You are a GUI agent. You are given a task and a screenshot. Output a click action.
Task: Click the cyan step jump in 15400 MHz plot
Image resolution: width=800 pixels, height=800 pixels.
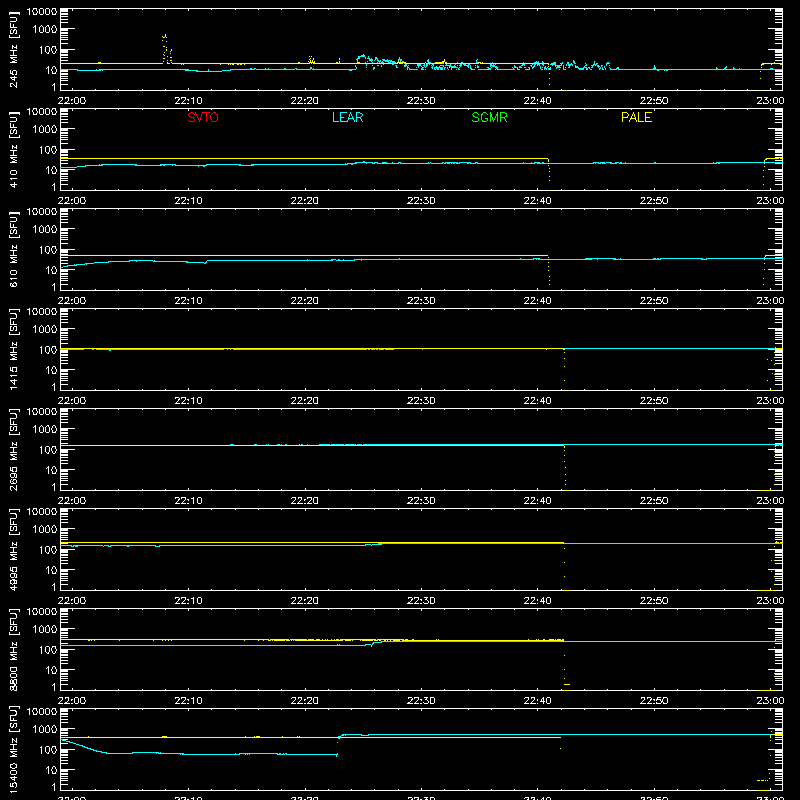coord(338,745)
